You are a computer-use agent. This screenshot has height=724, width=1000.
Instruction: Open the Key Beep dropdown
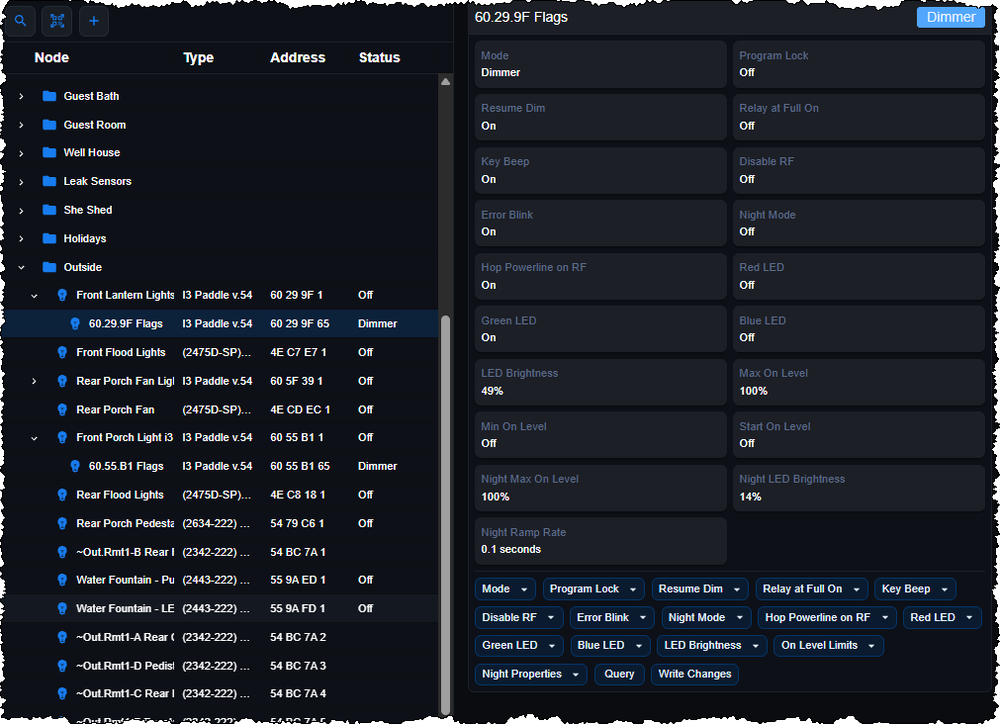pyautogui.click(x=915, y=589)
